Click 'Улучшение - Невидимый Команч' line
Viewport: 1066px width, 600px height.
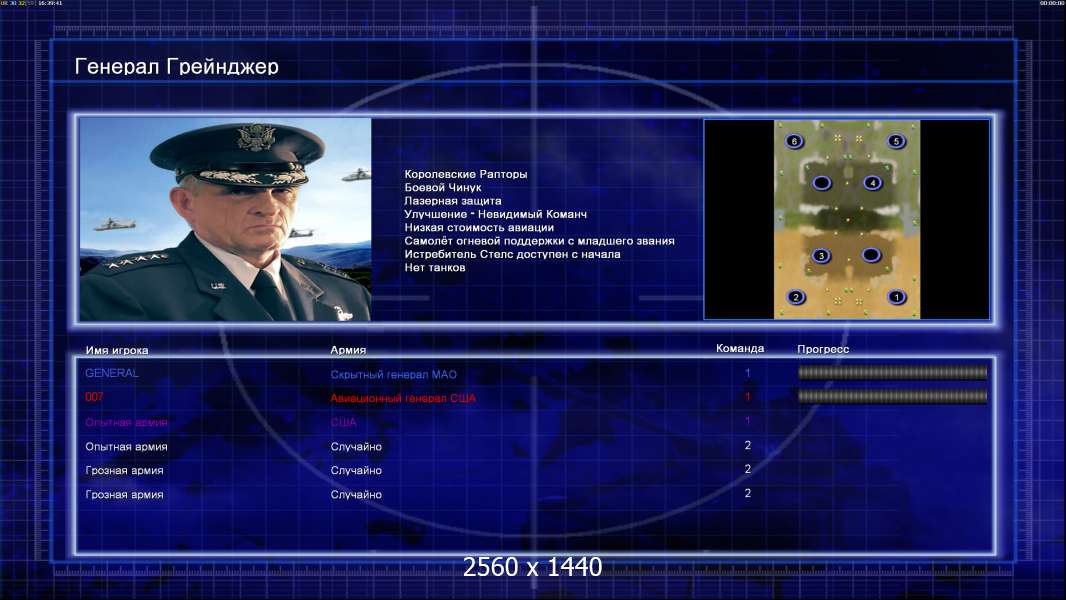pyautogui.click(x=496, y=214)
